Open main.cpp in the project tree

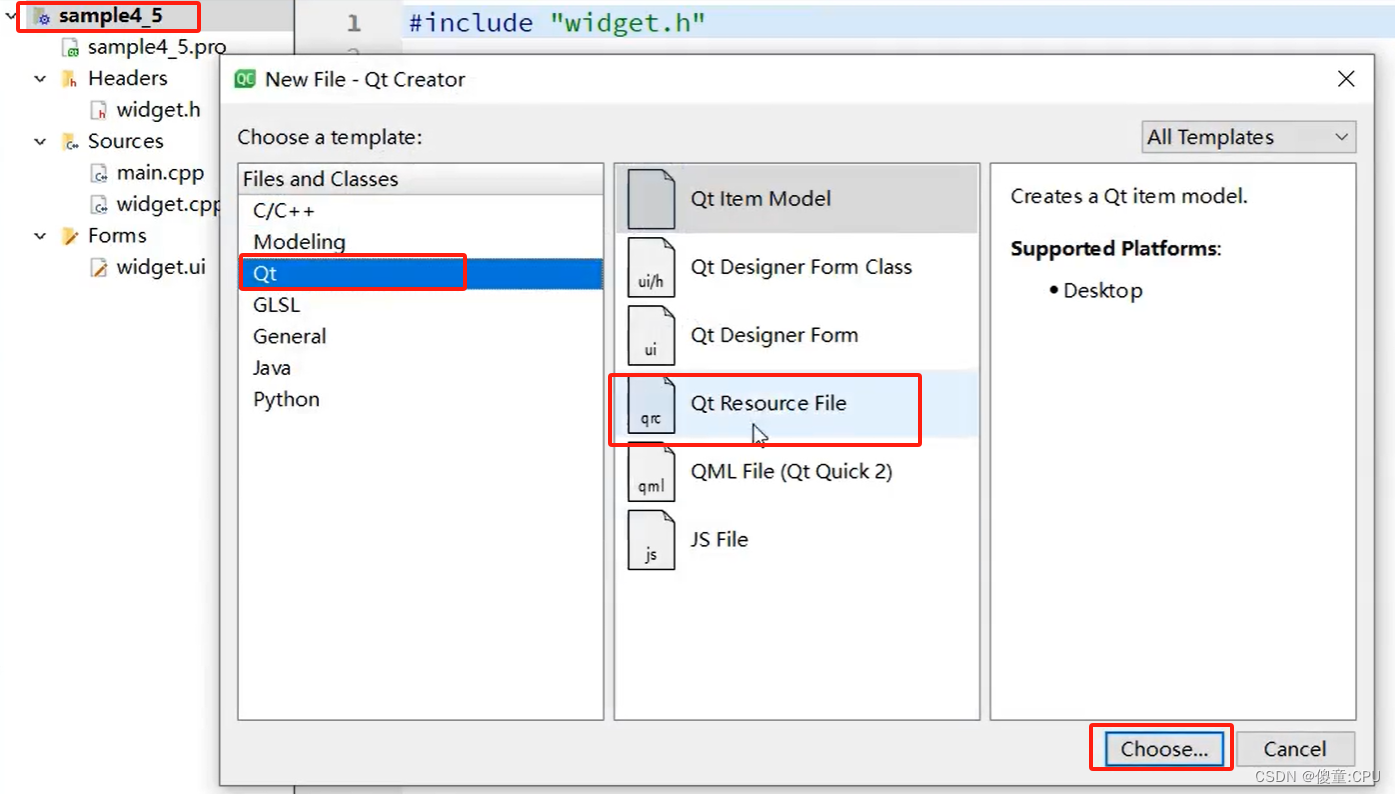pos(160,173)
